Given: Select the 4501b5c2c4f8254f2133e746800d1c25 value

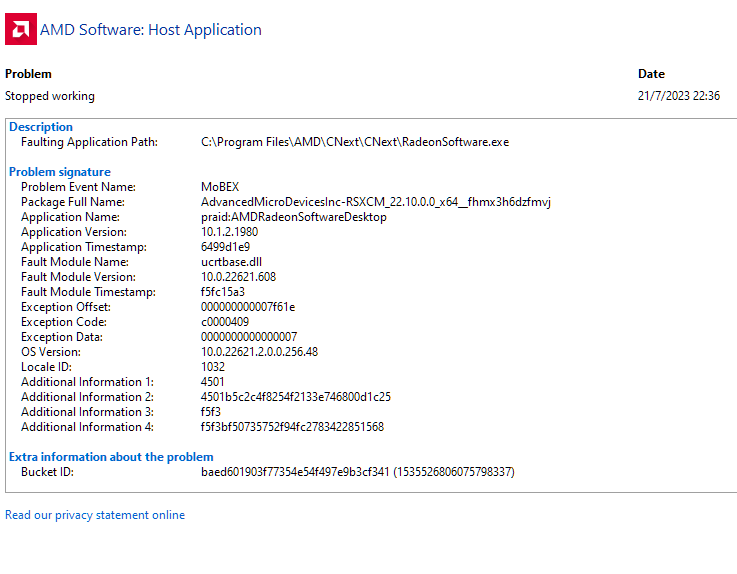Looking at the screenshot, I should point(296,397).
